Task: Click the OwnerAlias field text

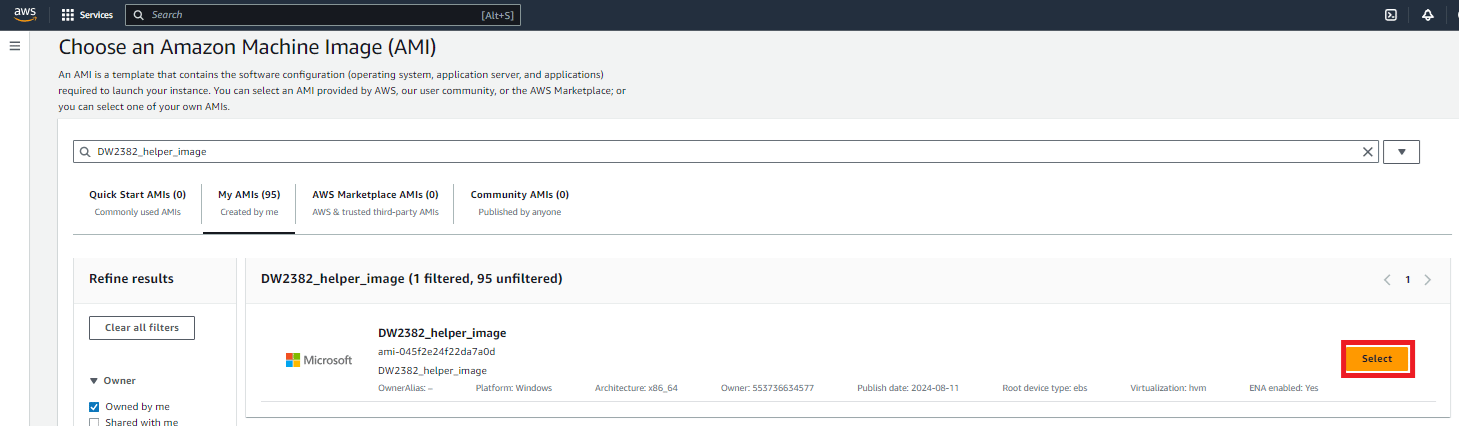Action: pos(405,388)
